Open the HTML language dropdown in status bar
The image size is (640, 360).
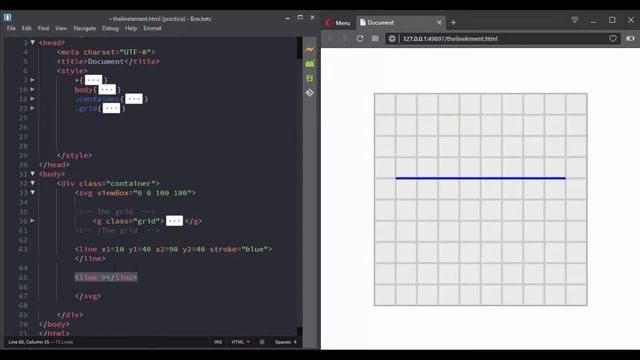point(240,342)
